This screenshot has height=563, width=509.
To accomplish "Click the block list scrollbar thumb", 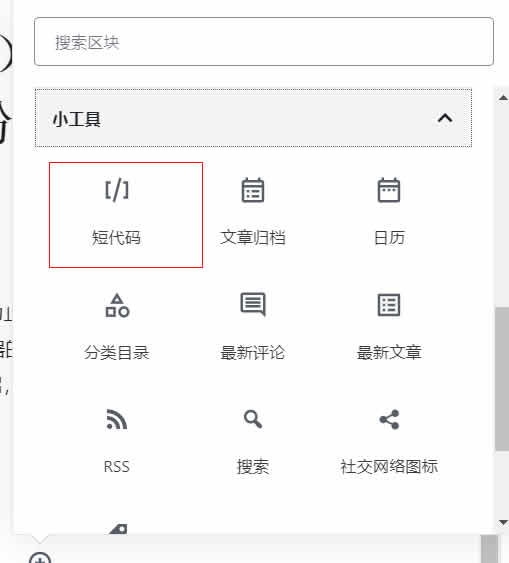I will point(502,379).
